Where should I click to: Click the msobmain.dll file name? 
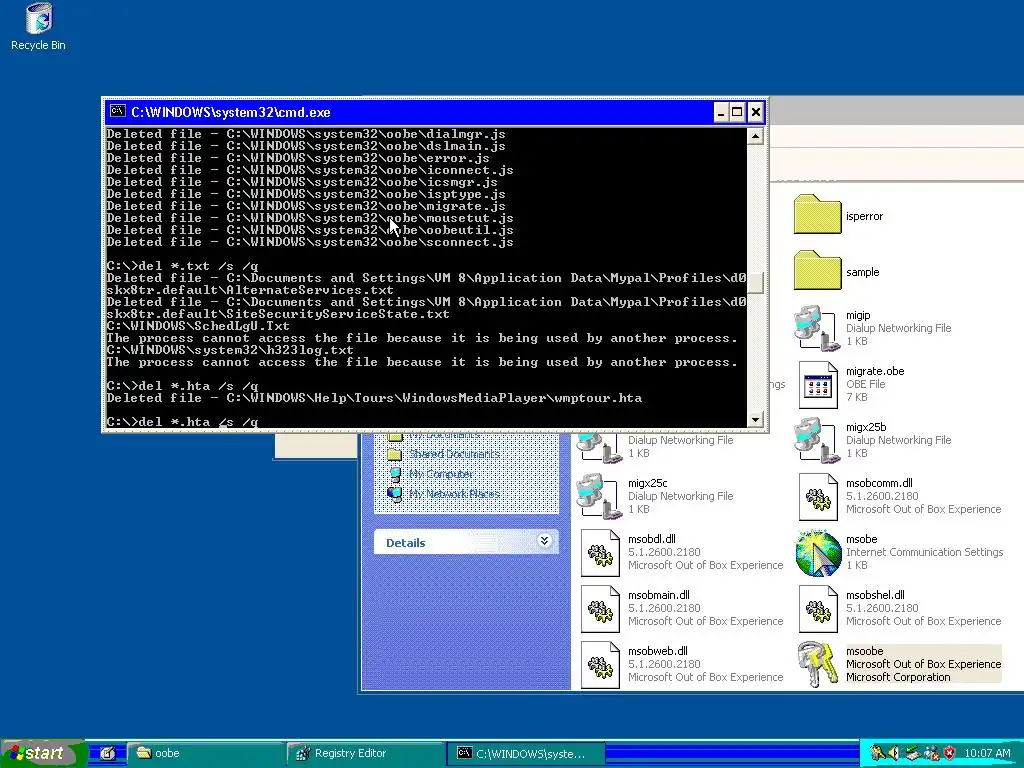pyautogui.click(x=658, y=595)
